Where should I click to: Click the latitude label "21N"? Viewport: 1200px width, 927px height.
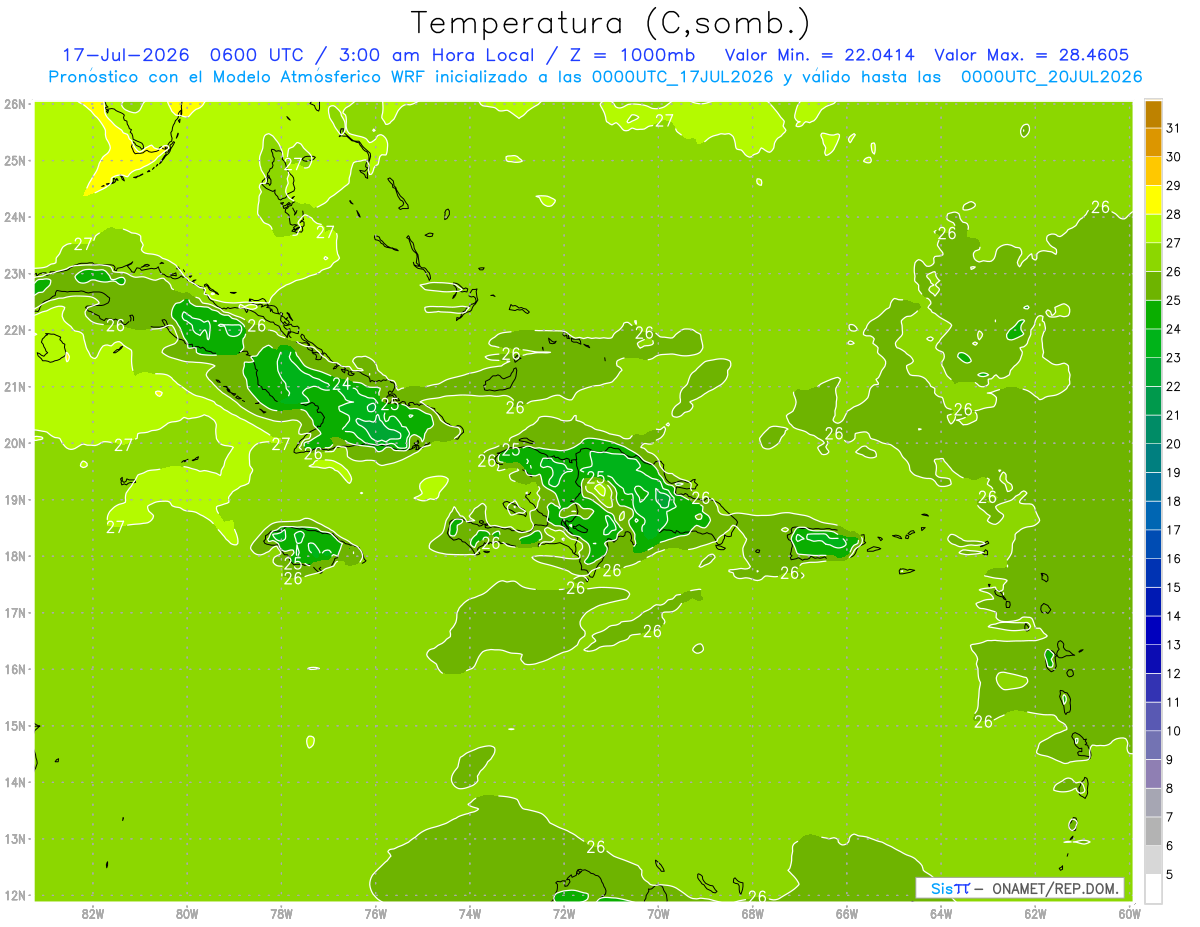(x=15, y=387)
